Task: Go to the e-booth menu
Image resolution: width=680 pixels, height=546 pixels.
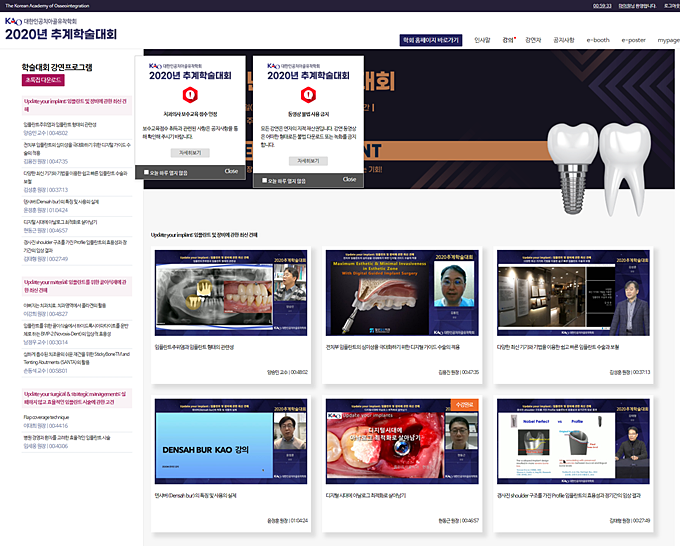Action: [598, 40]
